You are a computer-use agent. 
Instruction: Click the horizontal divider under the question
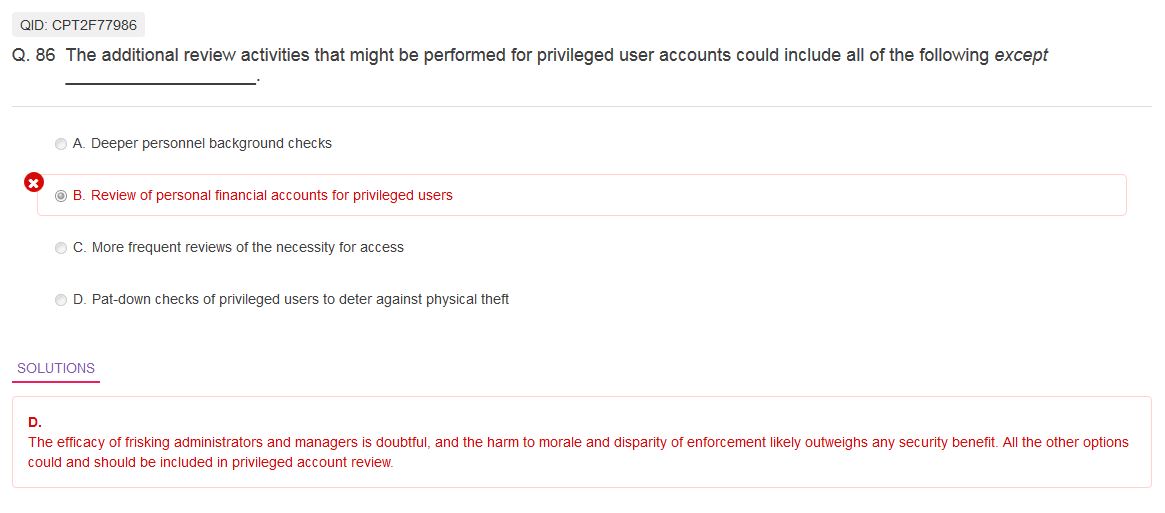pos(580,106)
